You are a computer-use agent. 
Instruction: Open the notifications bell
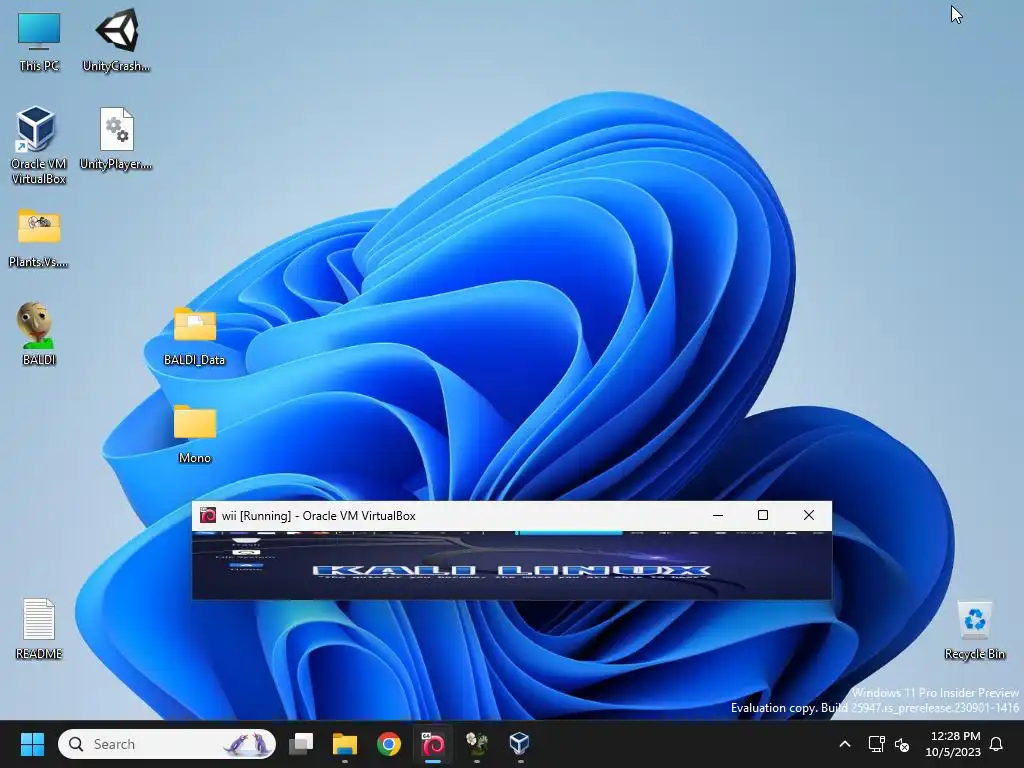pos(997,744)
